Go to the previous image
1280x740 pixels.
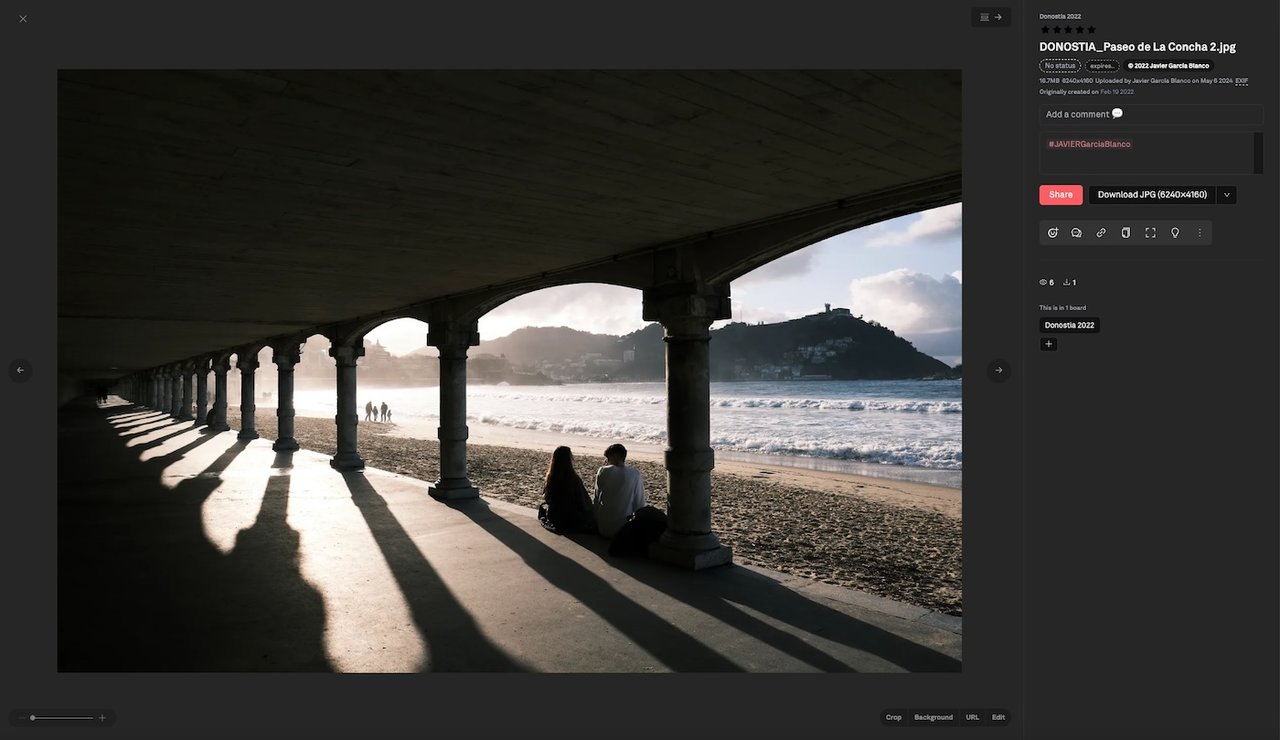click(x=20, y=371)
